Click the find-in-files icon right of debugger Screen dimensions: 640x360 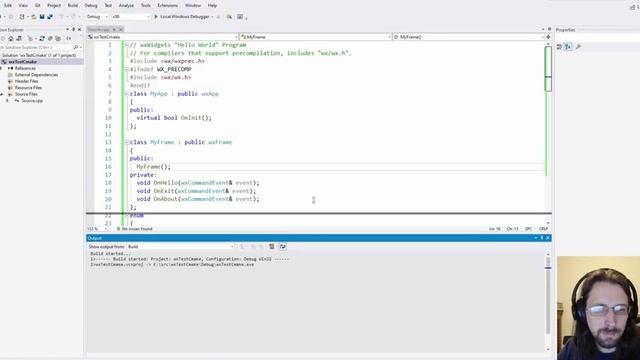tap(229, 17)
